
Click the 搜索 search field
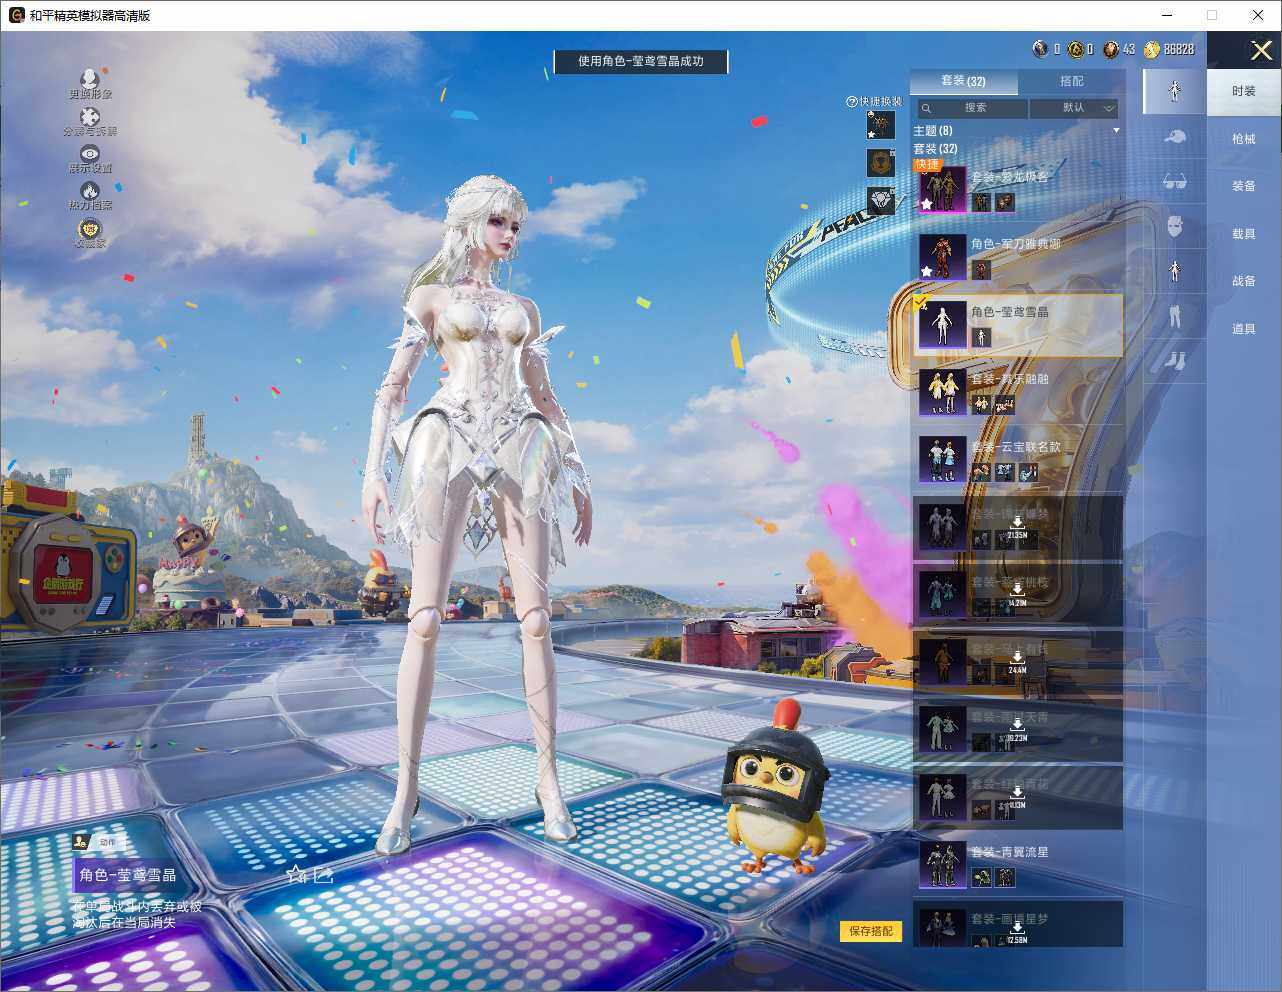coord(972,108)
